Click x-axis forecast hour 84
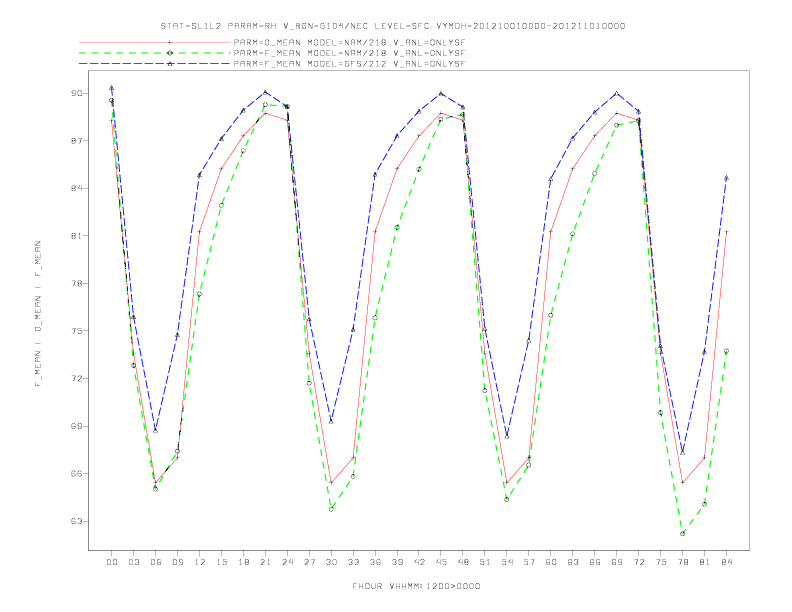The width and height of the screenshot is (792, 612). (726, 562)
